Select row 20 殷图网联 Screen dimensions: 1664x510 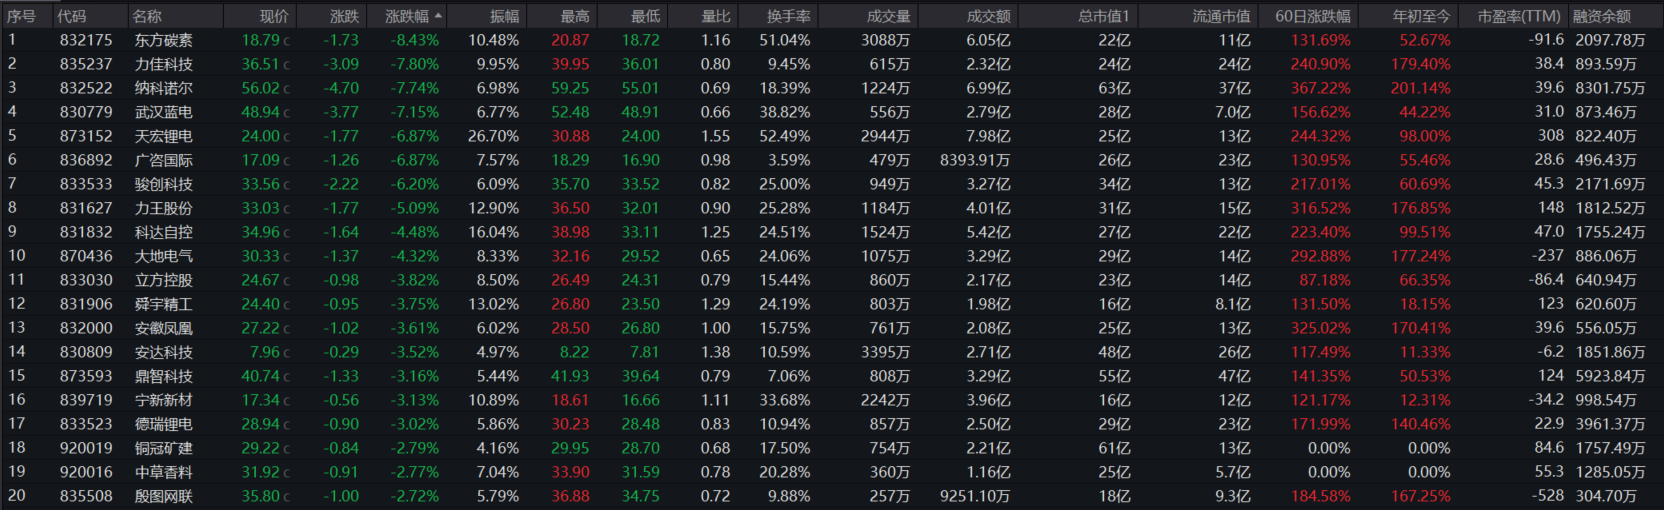coord(163,496)
